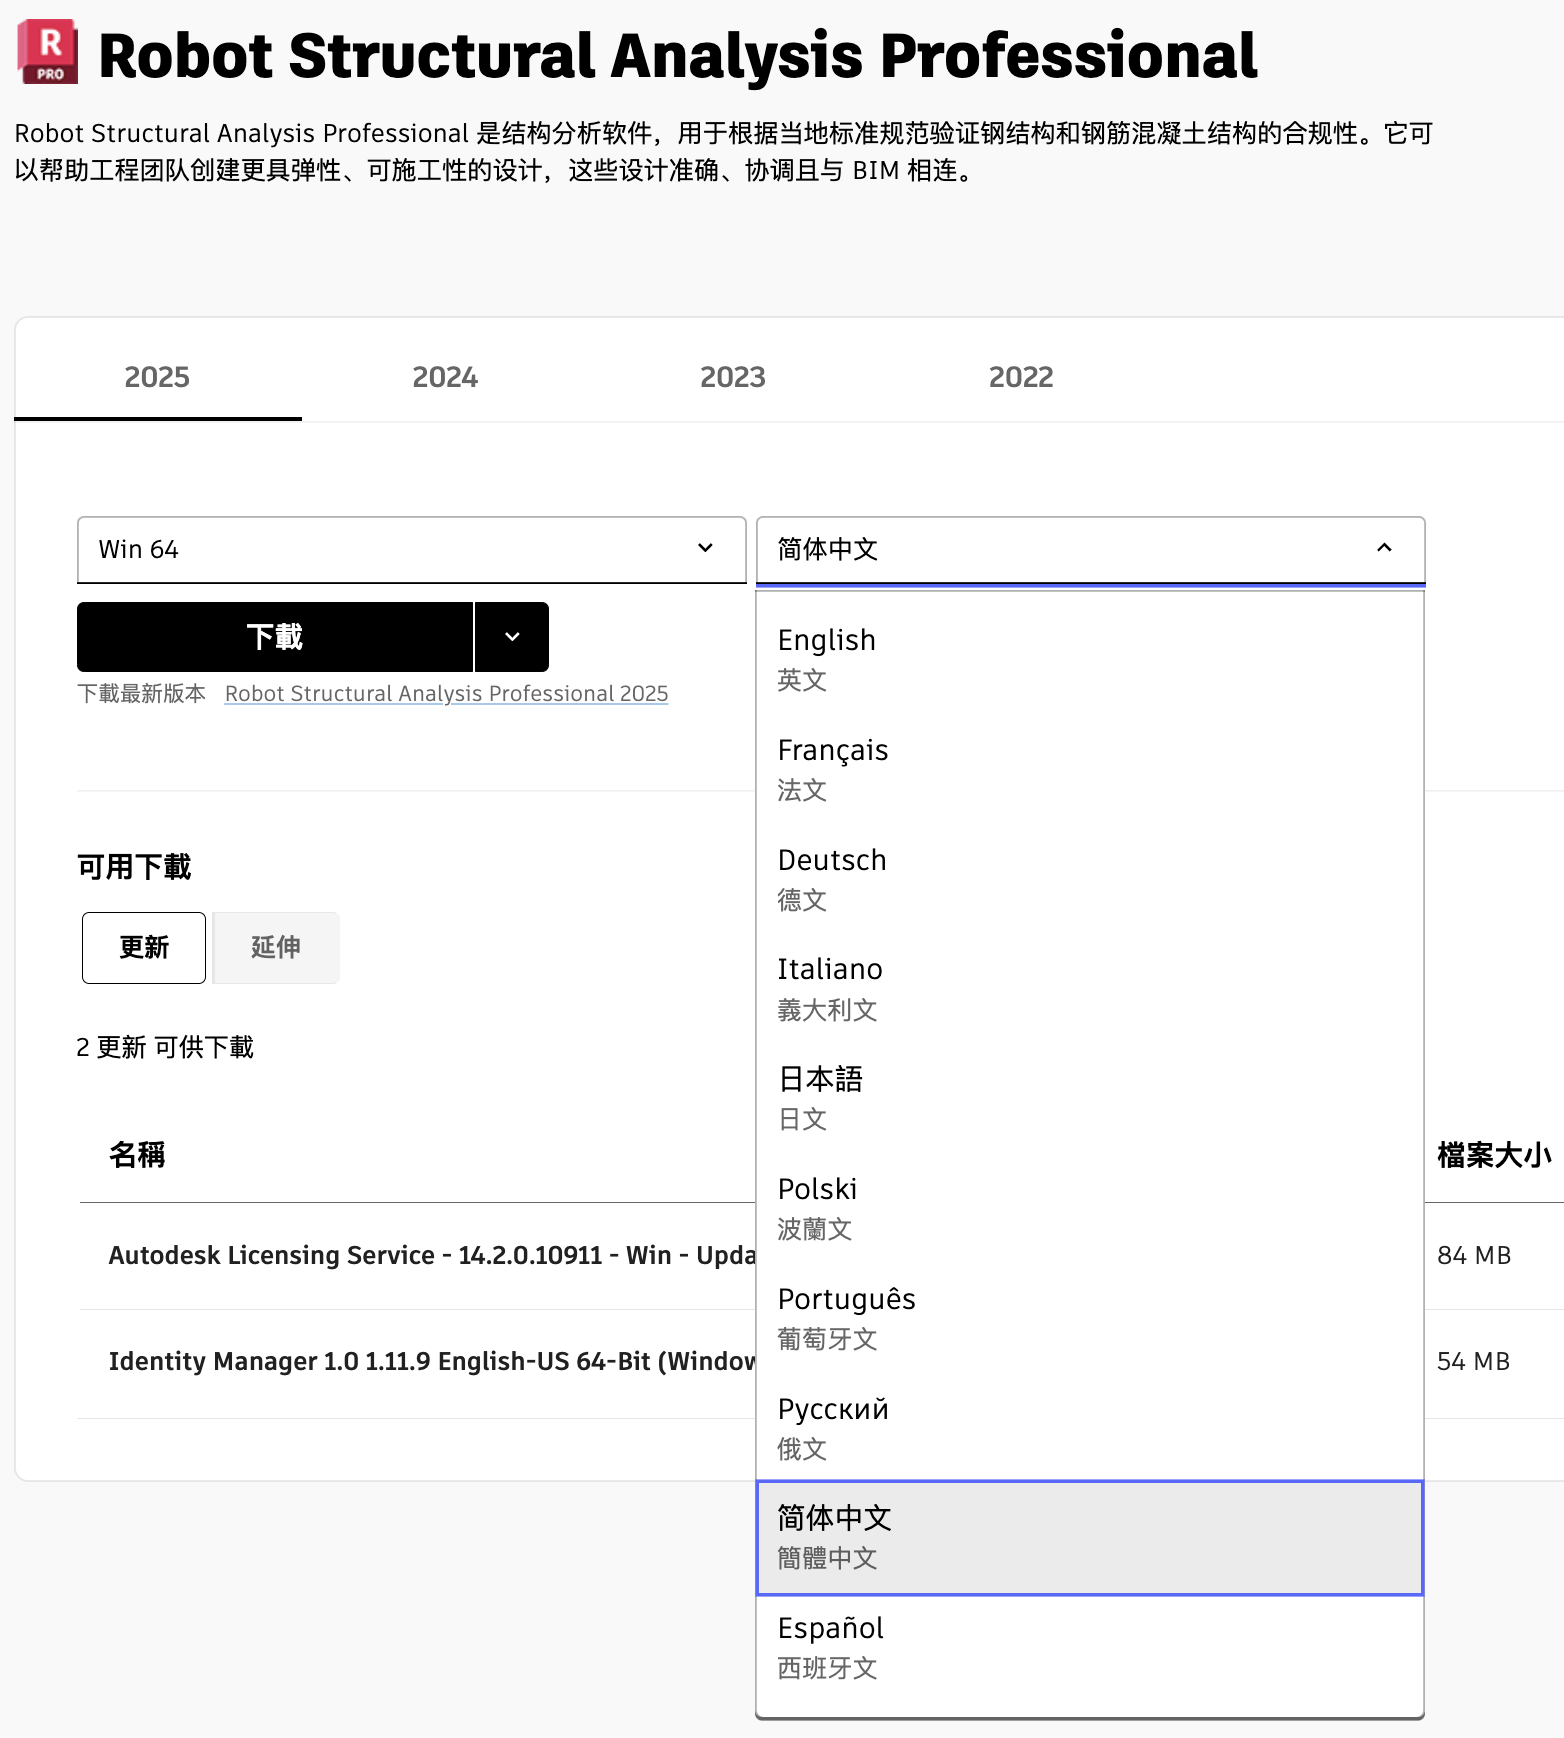Switch to the 2025 version tab

pos(157,377)
